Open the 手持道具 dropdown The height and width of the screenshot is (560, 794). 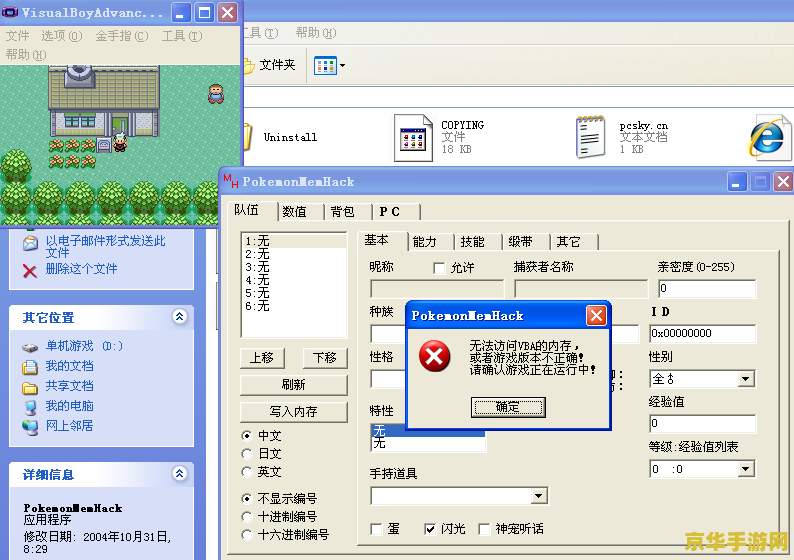539,496
